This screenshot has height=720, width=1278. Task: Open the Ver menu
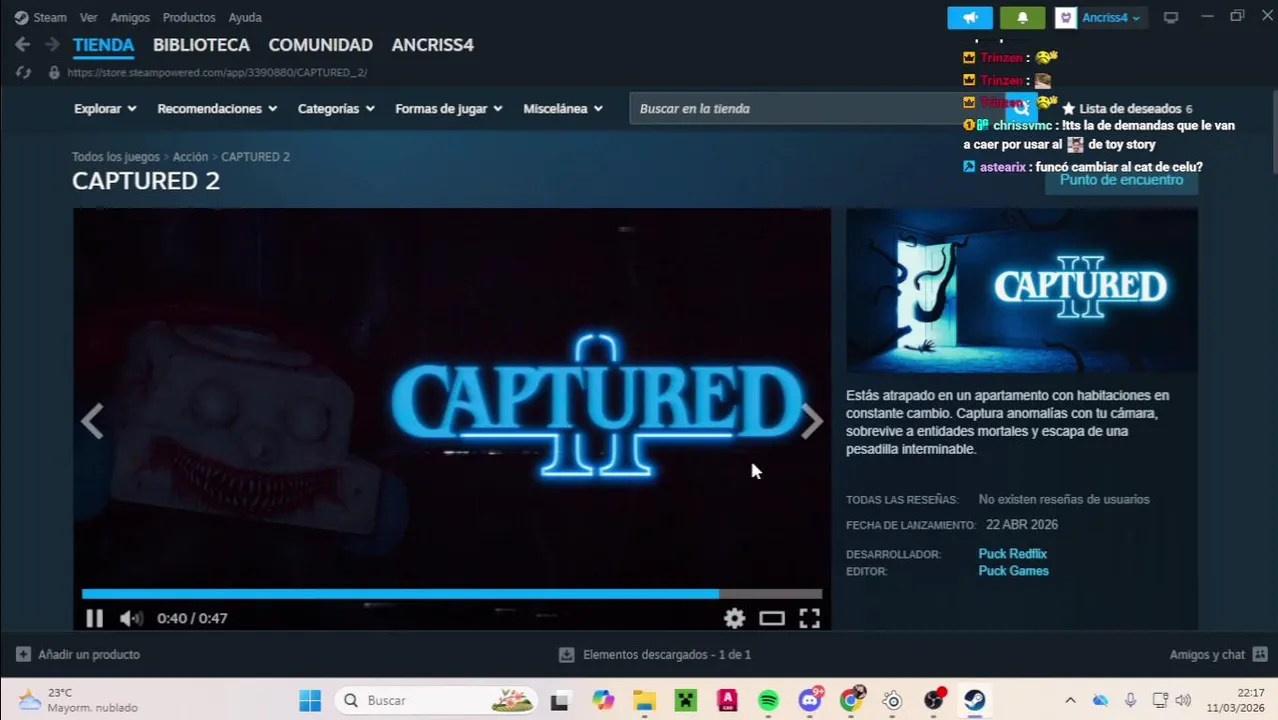tap(89, 18)
